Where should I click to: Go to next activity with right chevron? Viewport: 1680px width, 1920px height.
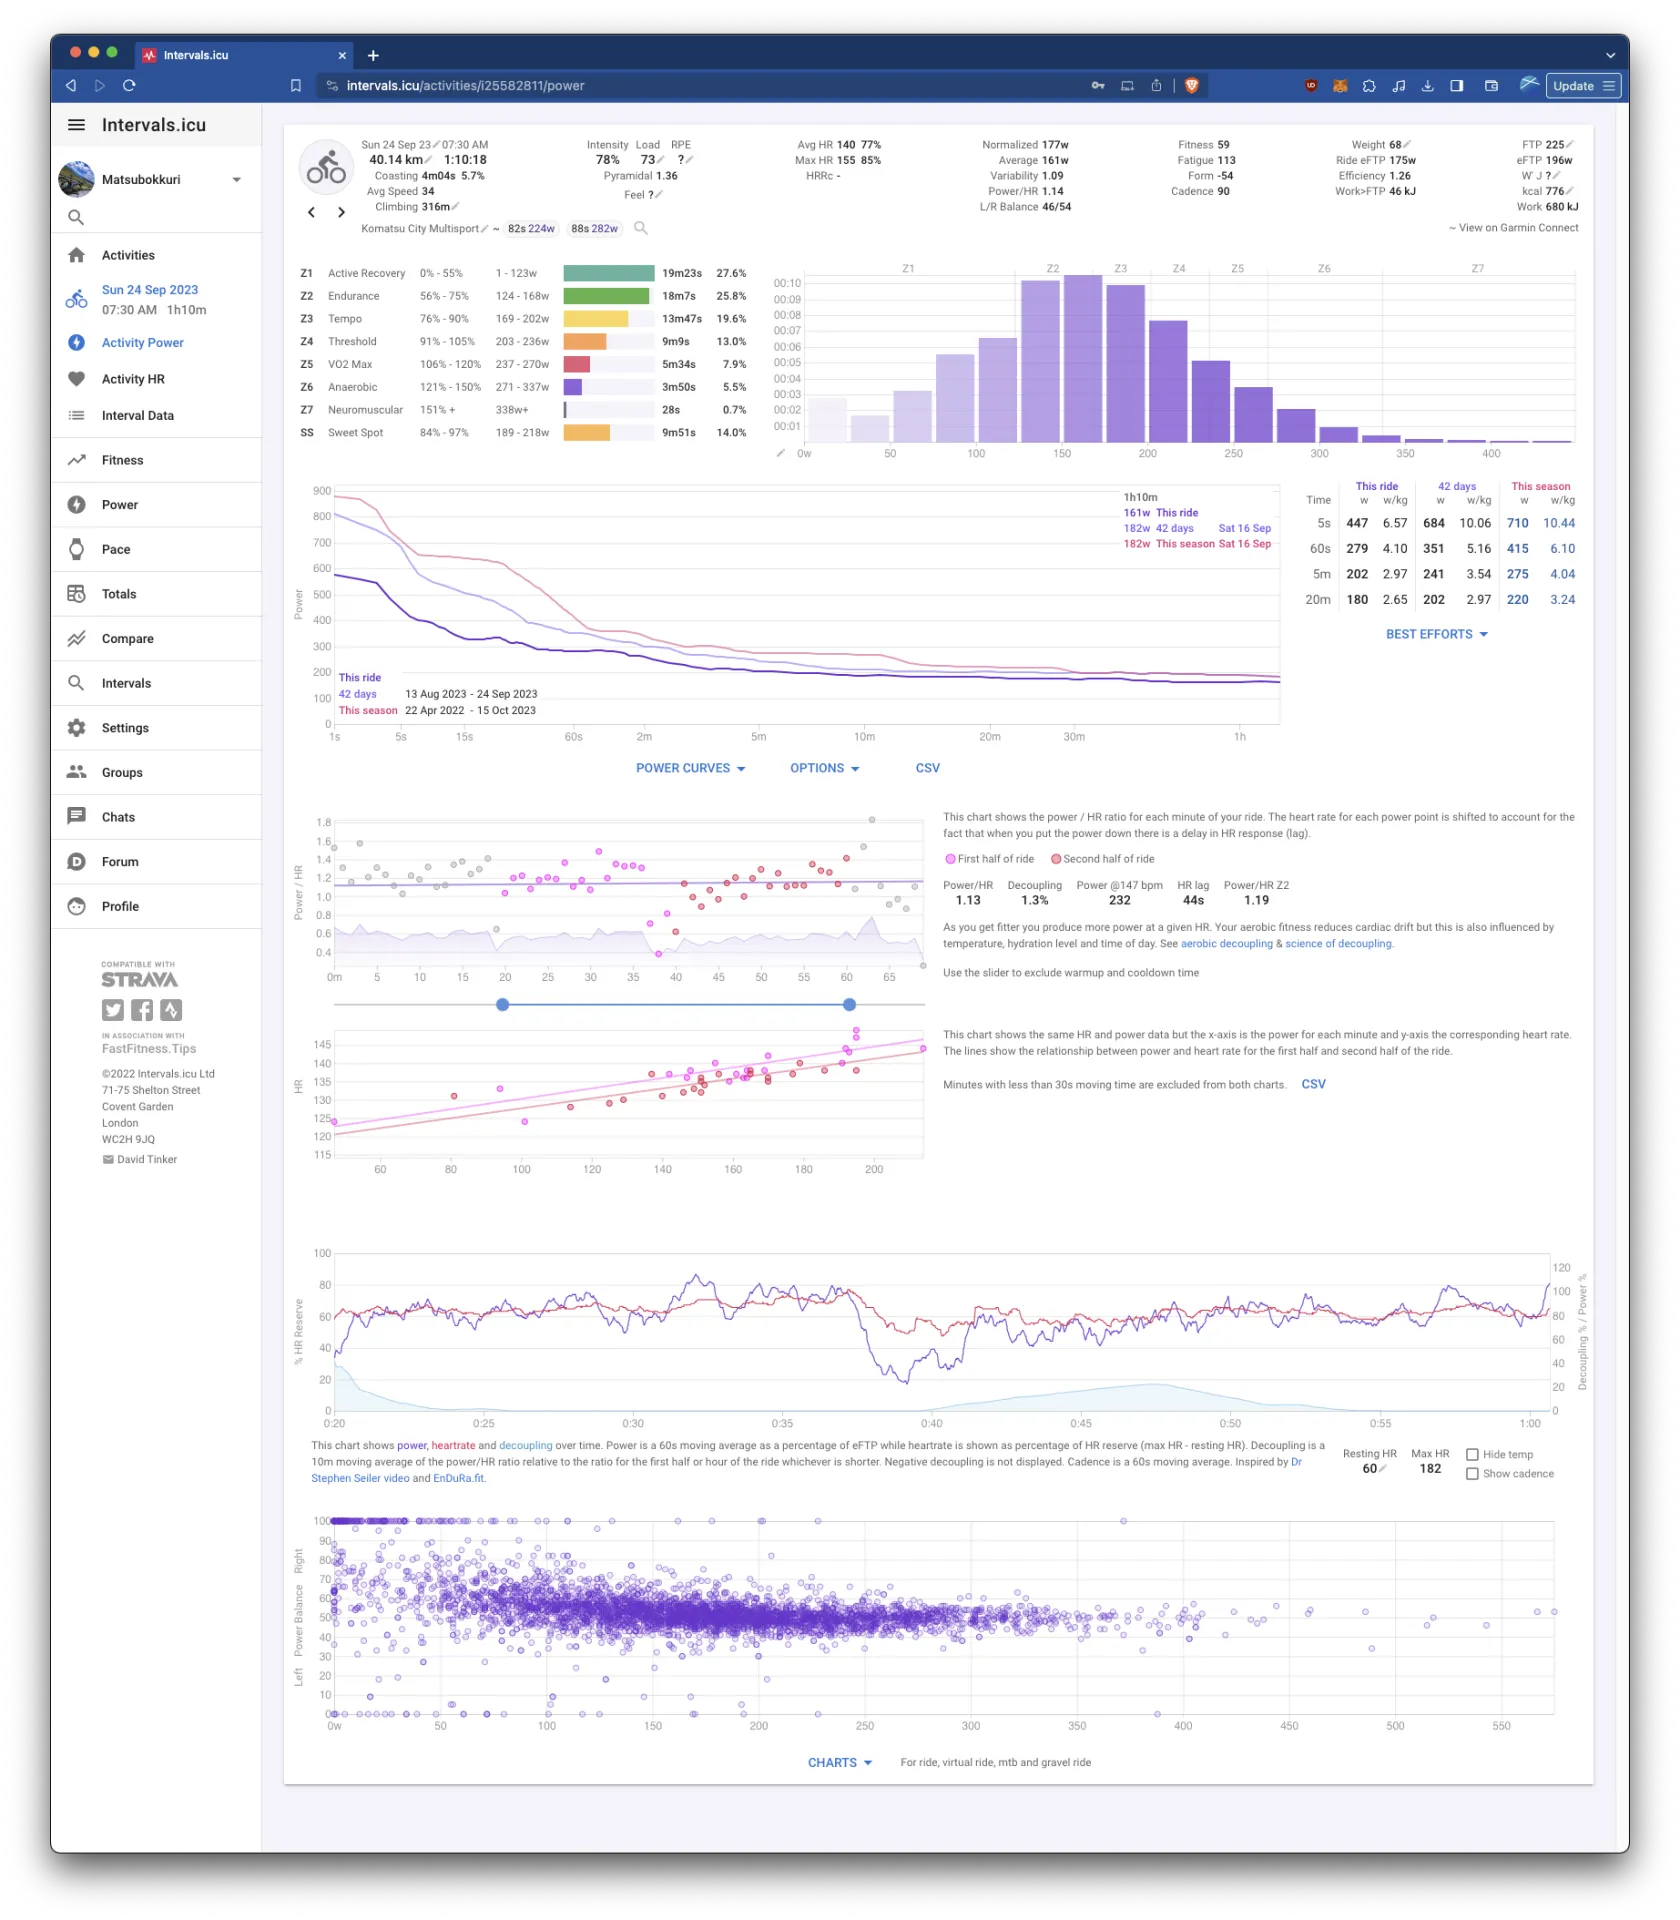(x=341, y=212)
